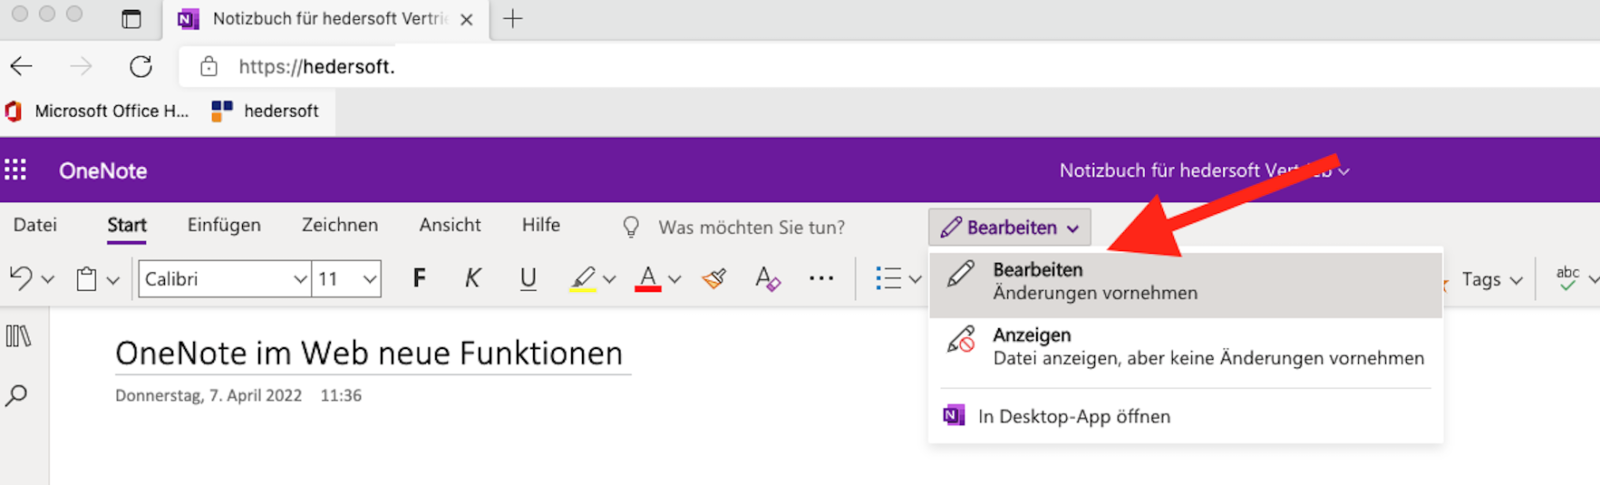Open the Tags dropdown
Image resolution: width=1600 pixels, height=485 pixels.
click(x=1492, y=280)
